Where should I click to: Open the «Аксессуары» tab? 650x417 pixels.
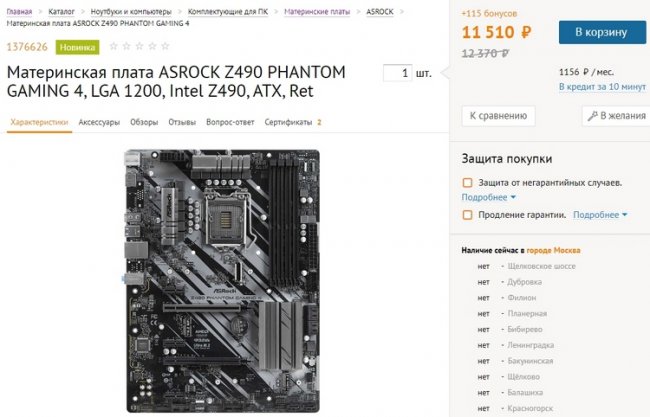click(x=100, y=122)
